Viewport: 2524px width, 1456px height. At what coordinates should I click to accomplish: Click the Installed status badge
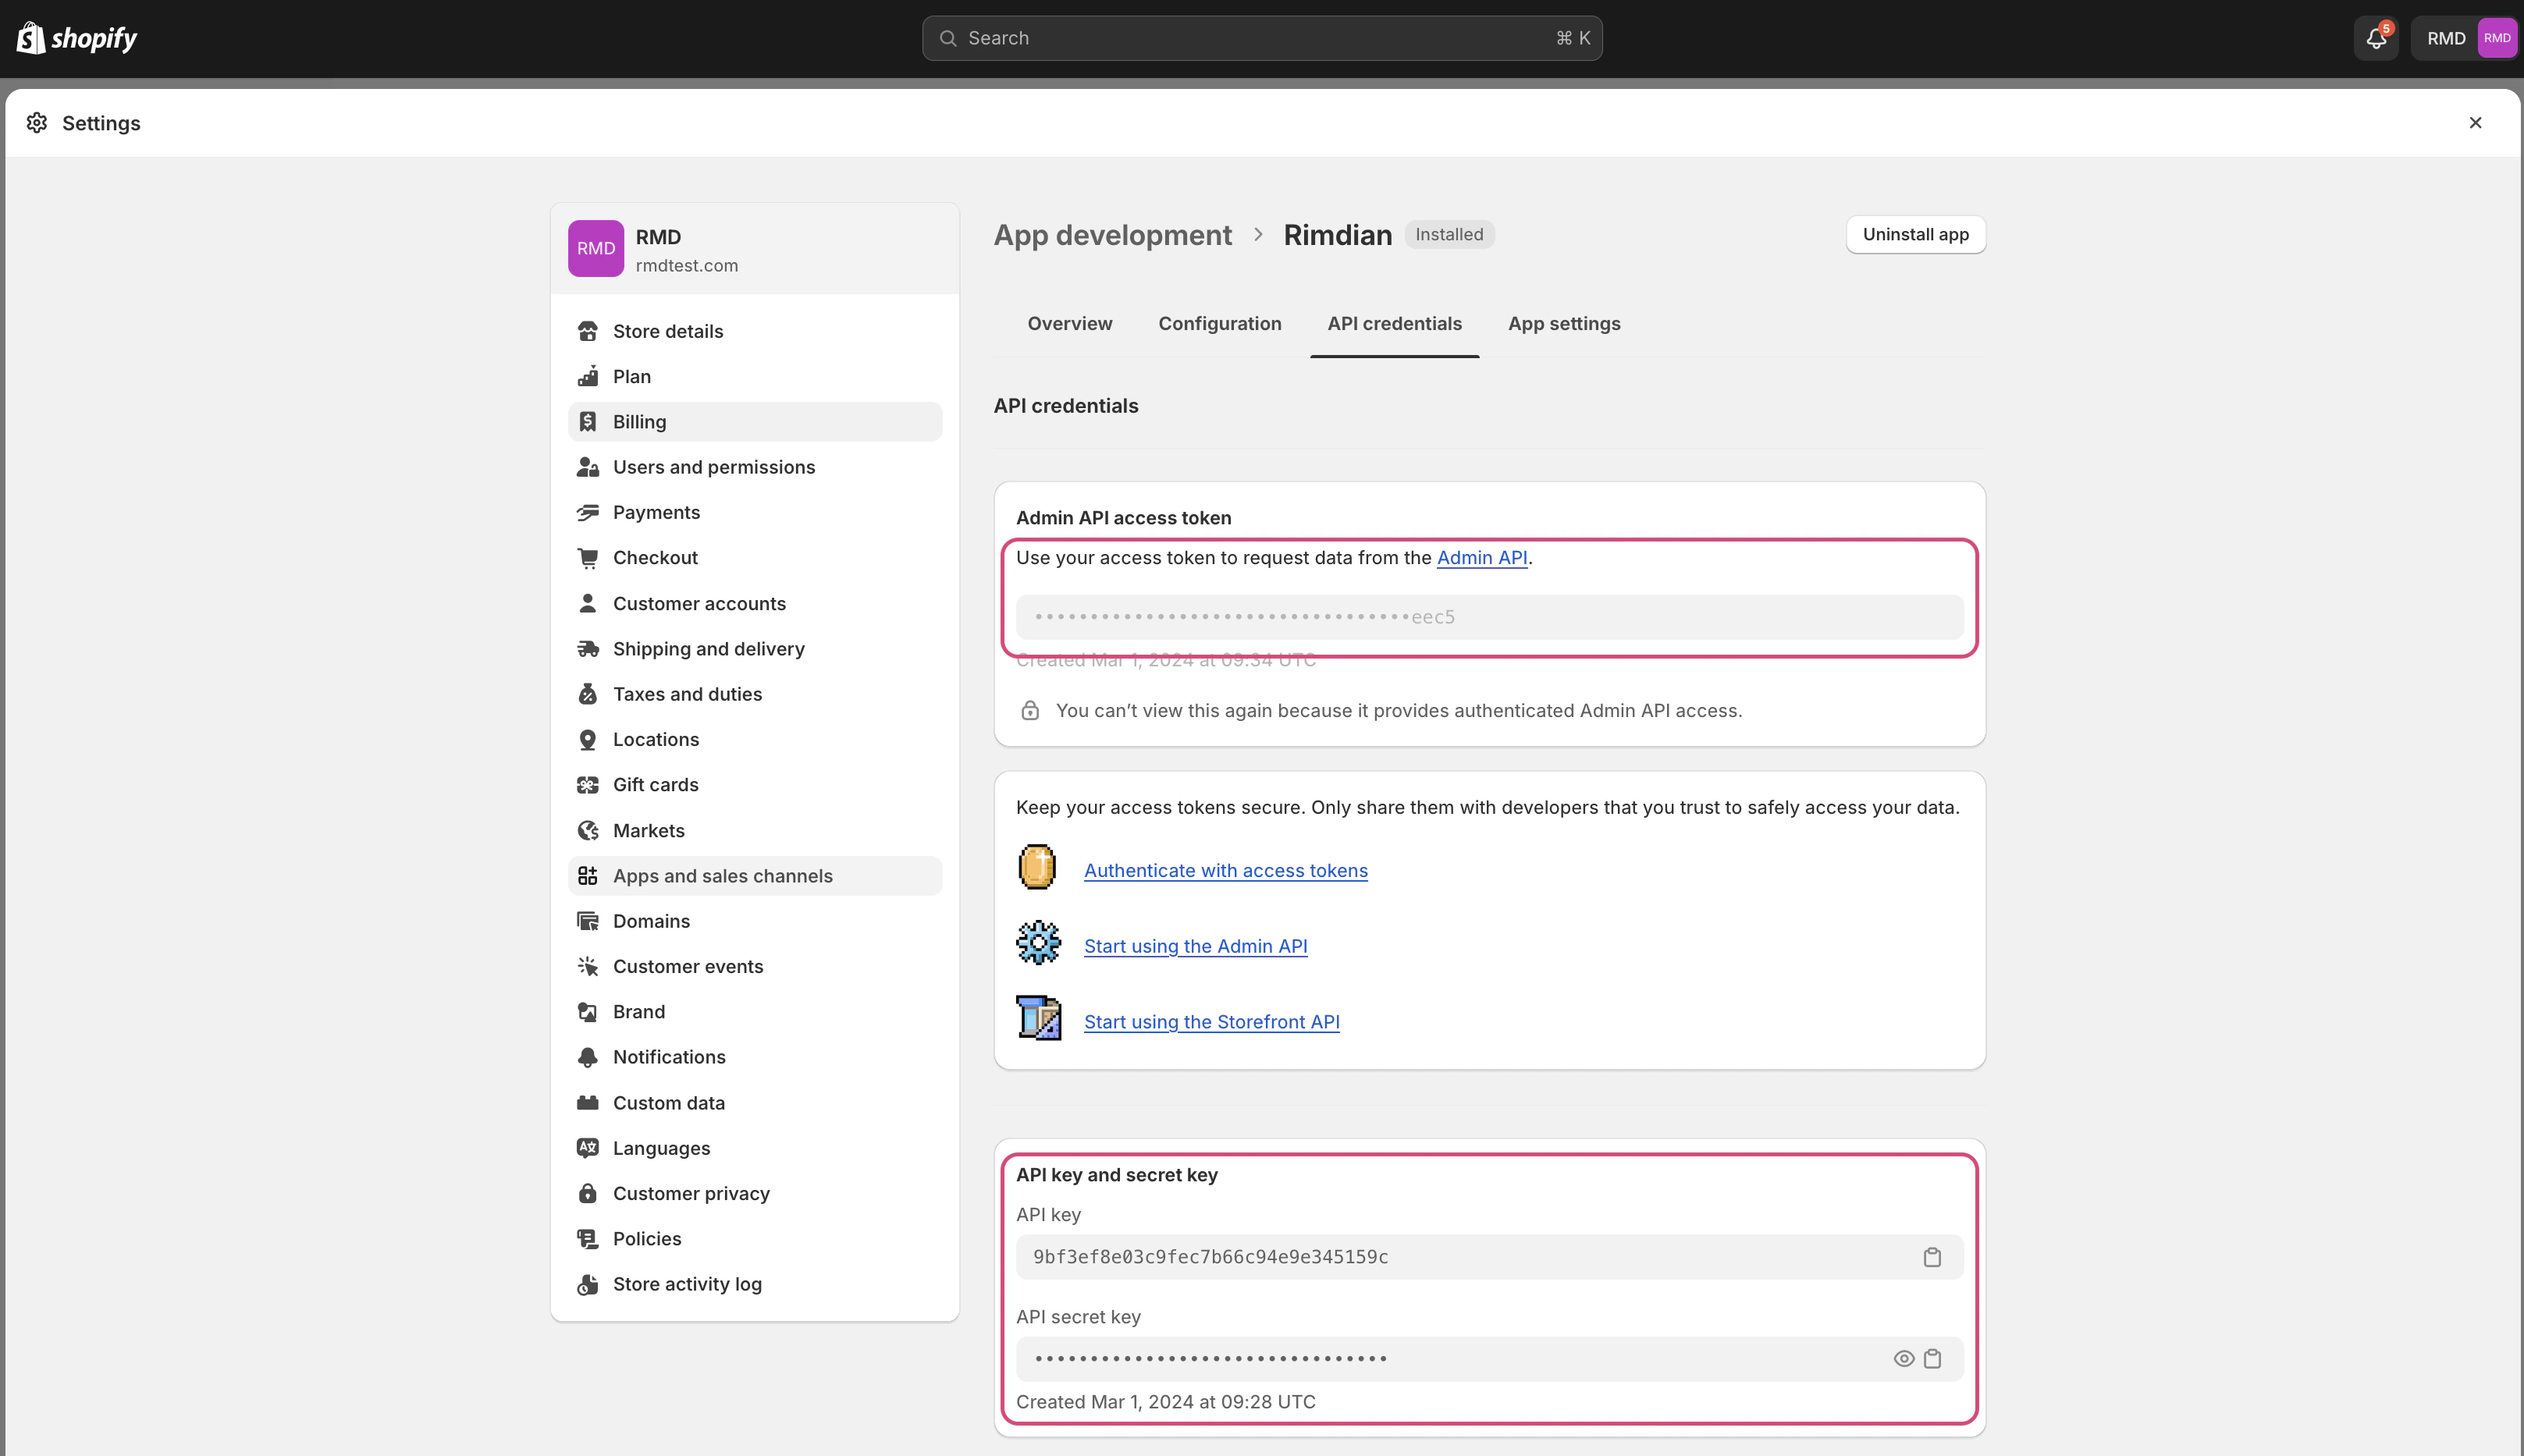coord(1449,235)
